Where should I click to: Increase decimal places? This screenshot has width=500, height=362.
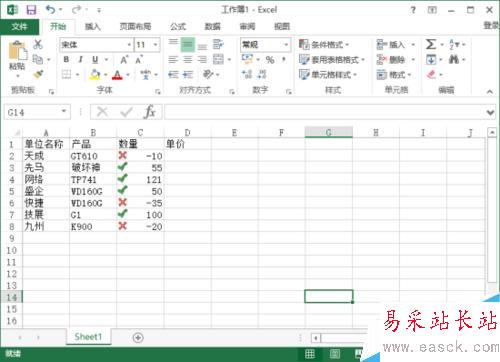[247, 74]
